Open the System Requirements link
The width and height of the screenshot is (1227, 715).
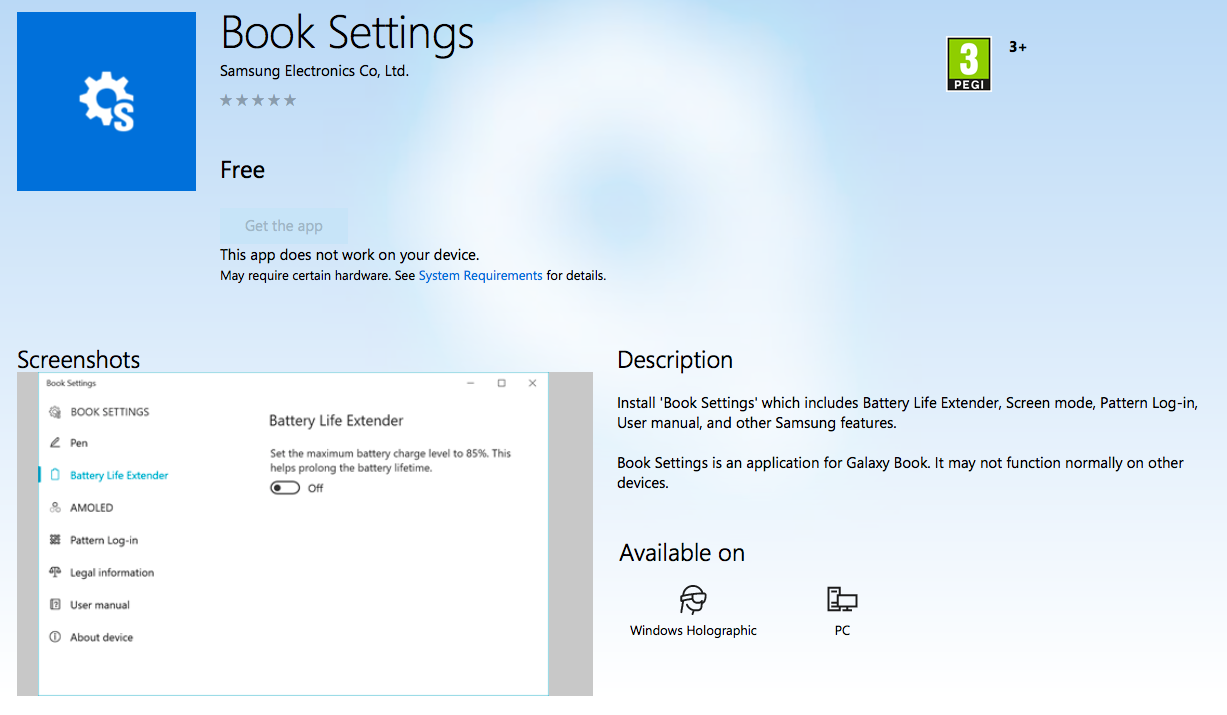pos(480,276)
